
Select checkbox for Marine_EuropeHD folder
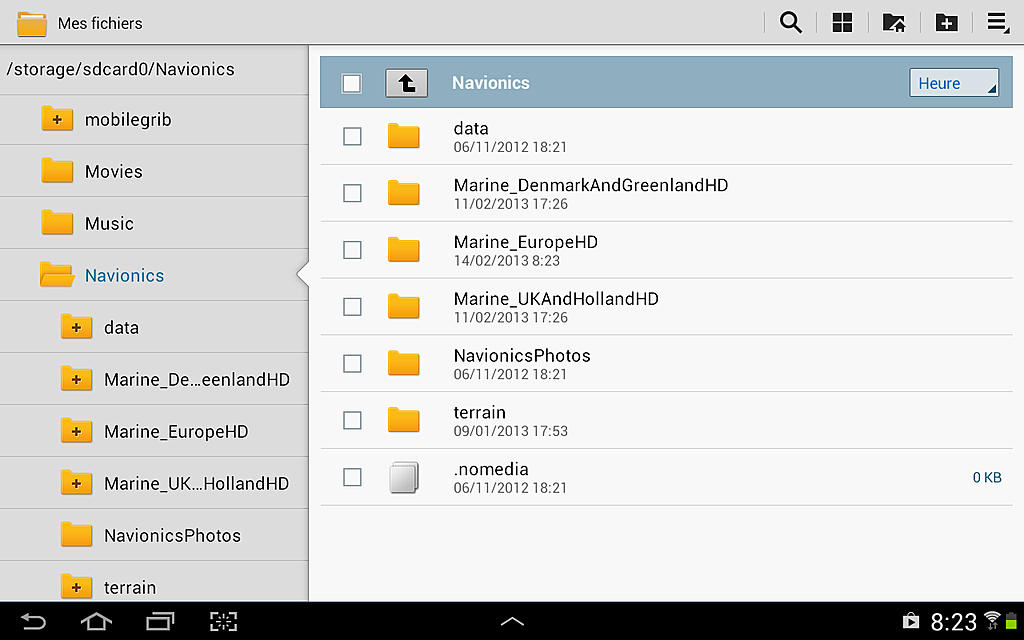point(352,249)
